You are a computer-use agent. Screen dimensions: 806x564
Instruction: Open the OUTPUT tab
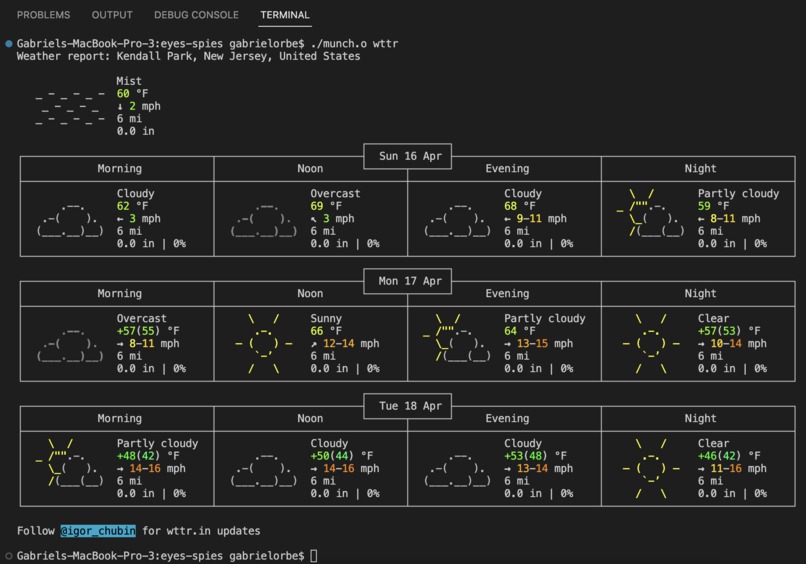click(x=112, y=15)
